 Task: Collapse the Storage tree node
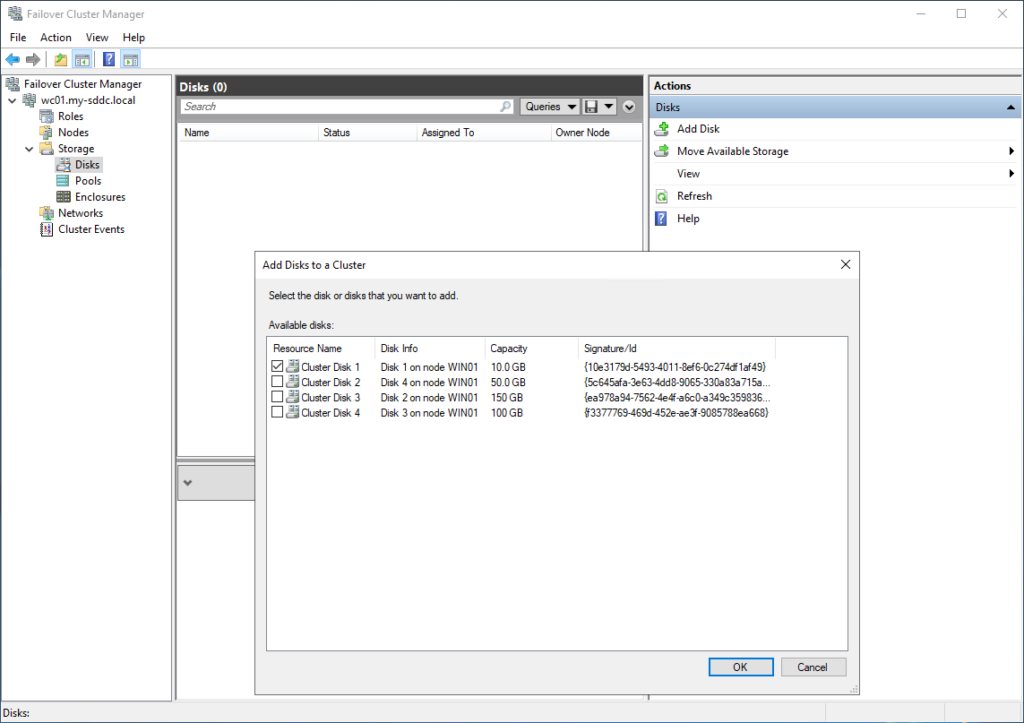point(29,149)
